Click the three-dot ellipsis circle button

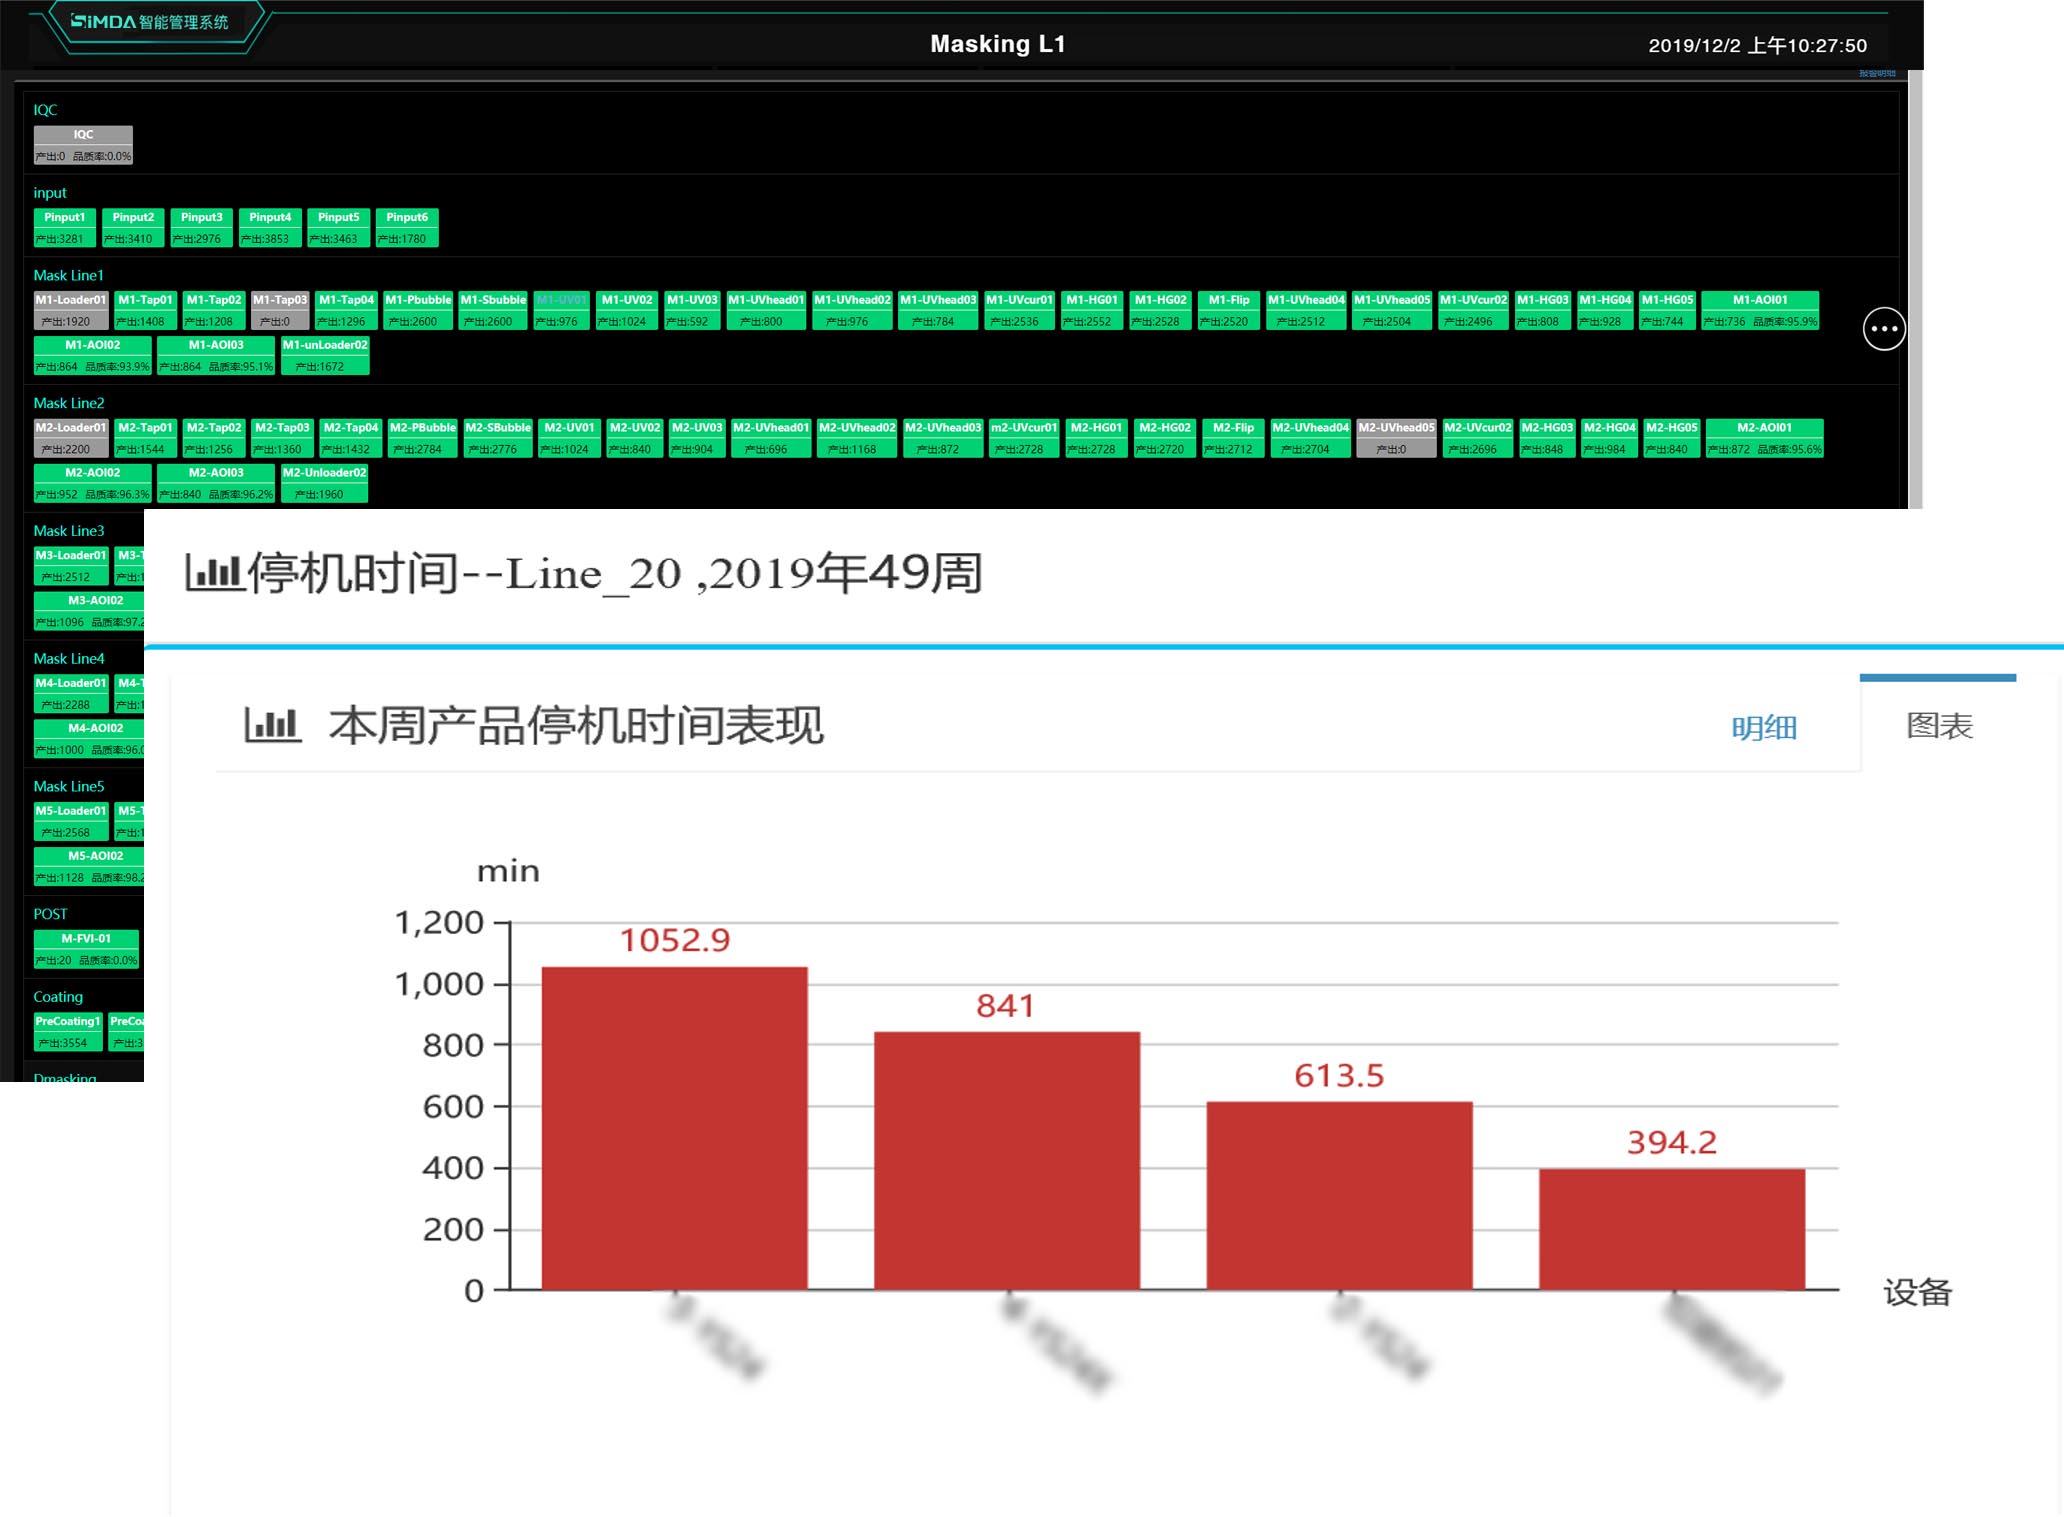click(x=1884, y=329)
